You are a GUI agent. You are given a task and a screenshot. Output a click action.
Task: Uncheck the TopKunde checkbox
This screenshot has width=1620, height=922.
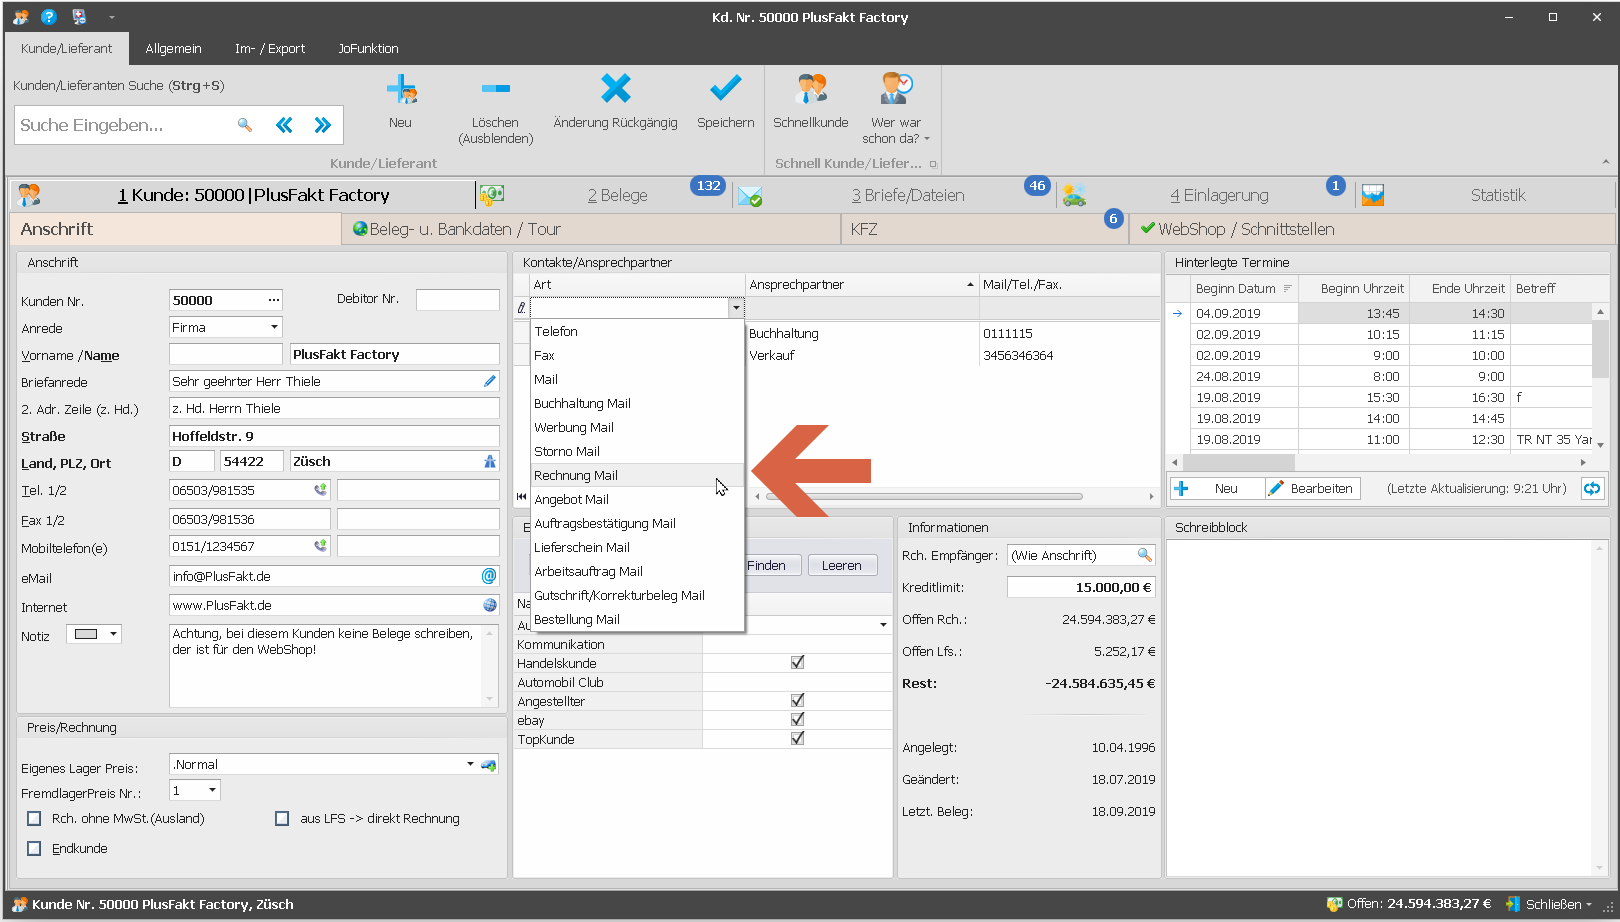coord(797,738)
